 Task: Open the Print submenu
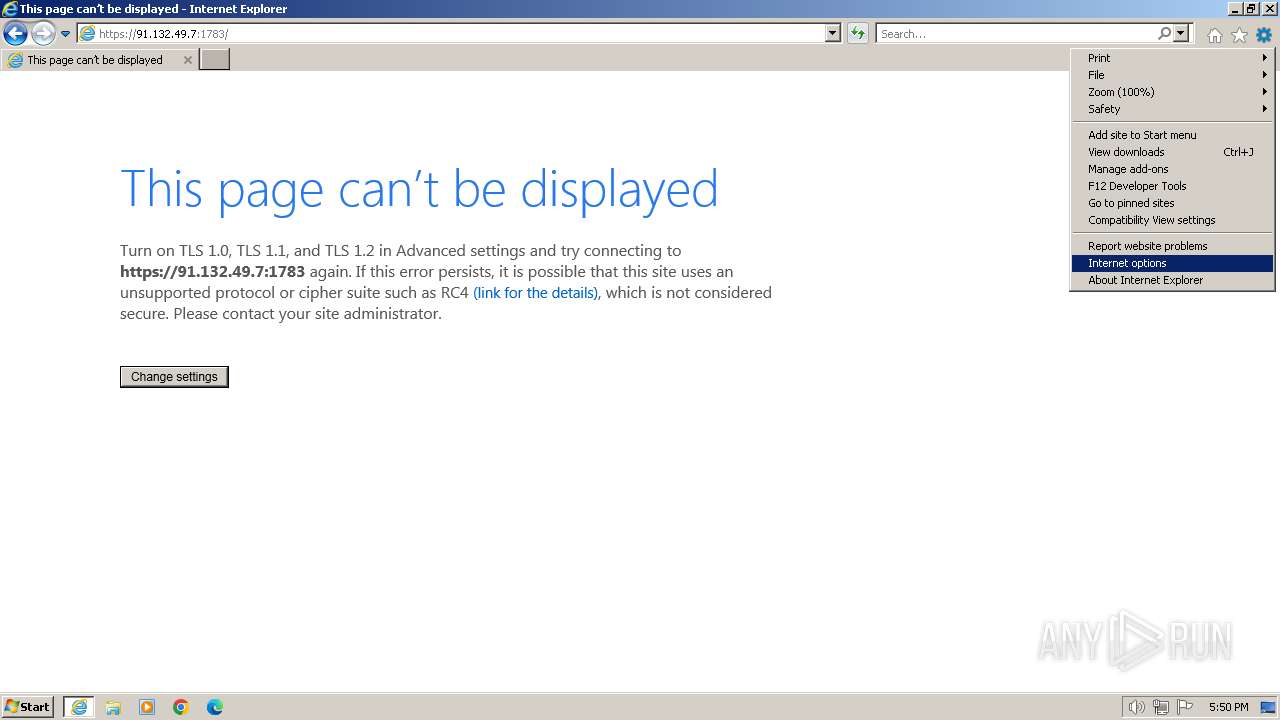(1172, 58)
